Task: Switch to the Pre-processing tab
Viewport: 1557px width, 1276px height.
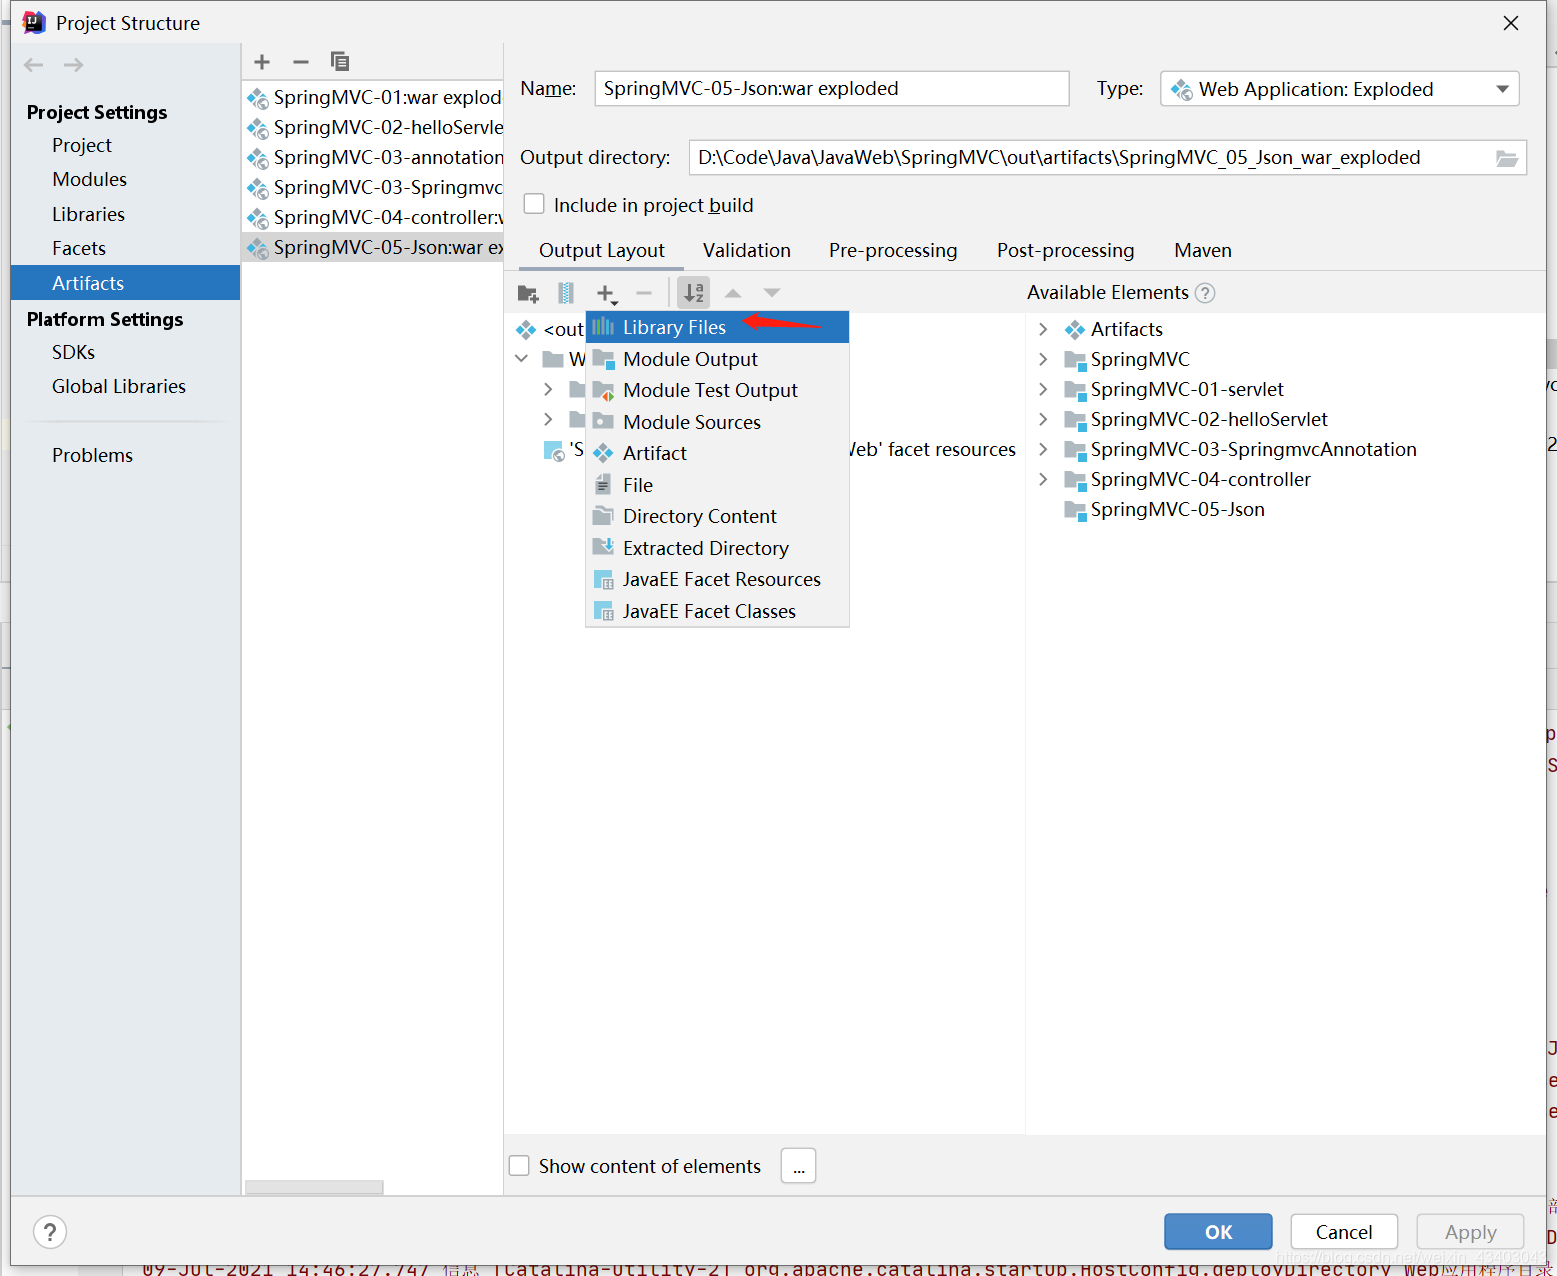Action: pos(893,250)
